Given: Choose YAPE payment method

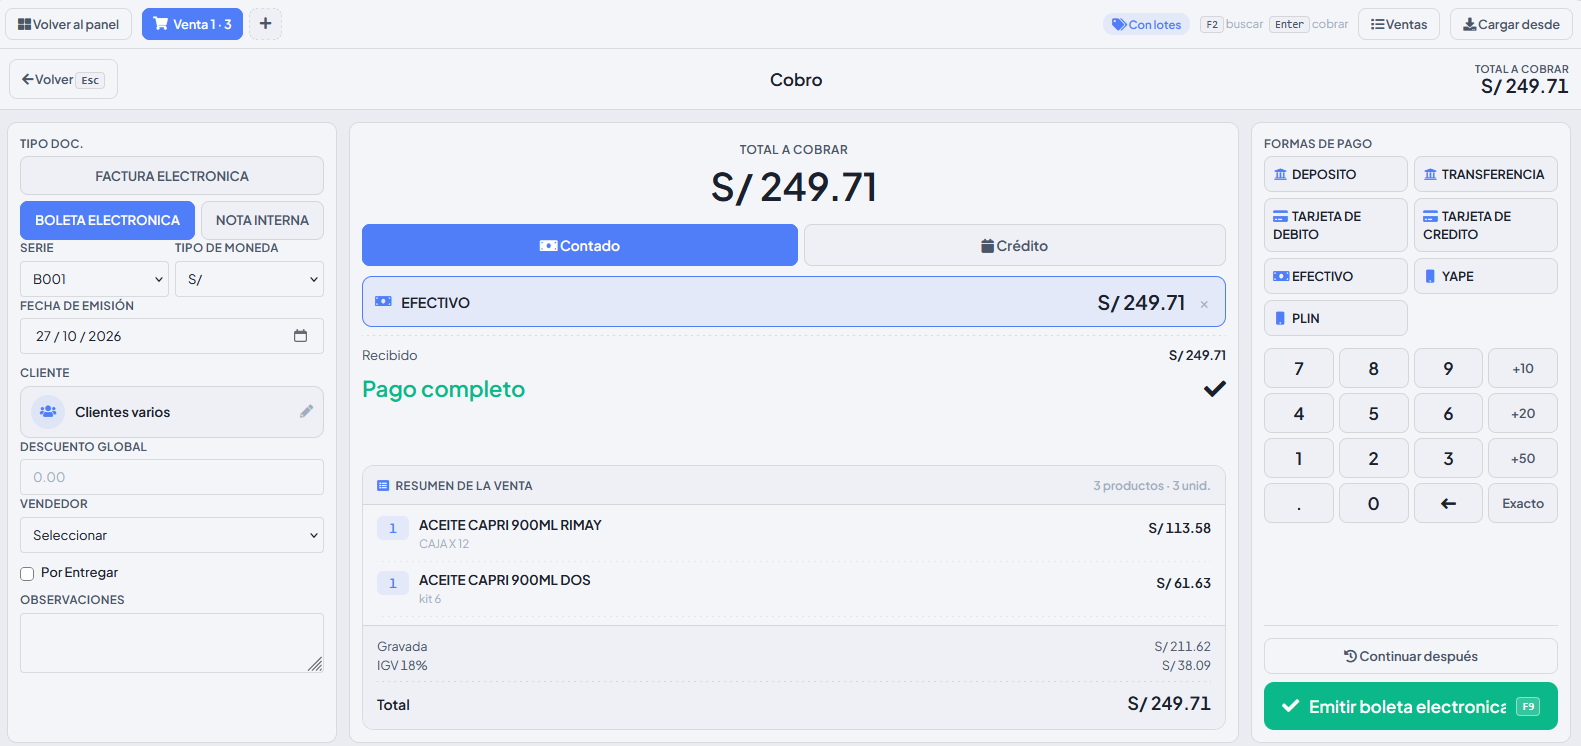Looking at the screenshot, I should pyautogui.click(x=1486, y=276).
